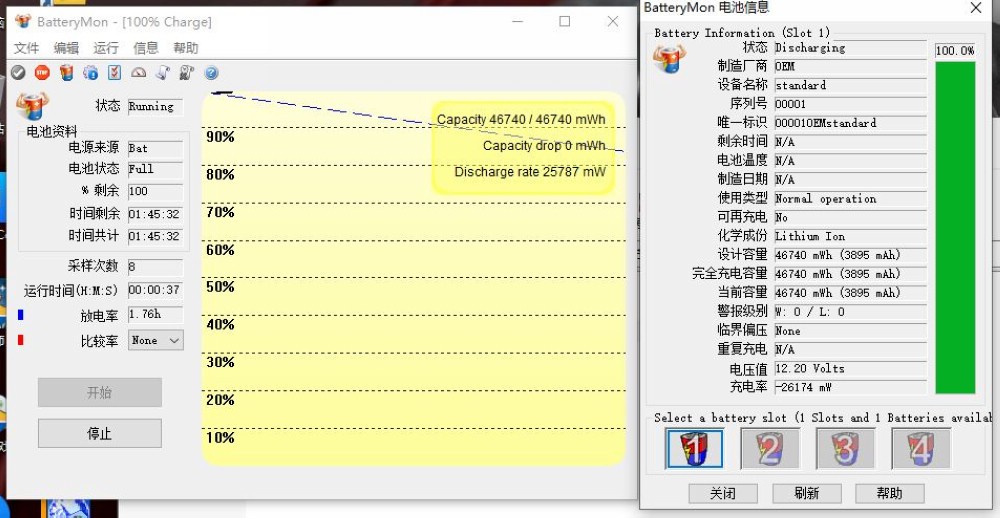Select battery slot 3
This screenshot has height=518, width=1000.
pos(845,448)
